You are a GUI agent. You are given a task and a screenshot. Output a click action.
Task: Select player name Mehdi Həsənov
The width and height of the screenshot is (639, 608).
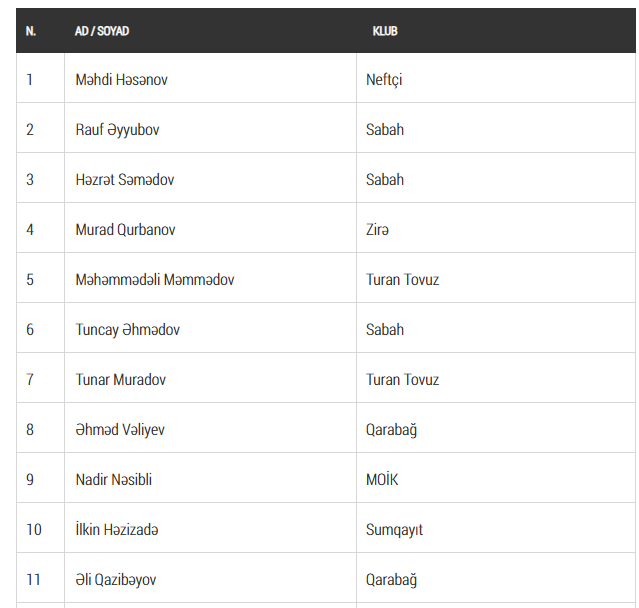point(122,79)
